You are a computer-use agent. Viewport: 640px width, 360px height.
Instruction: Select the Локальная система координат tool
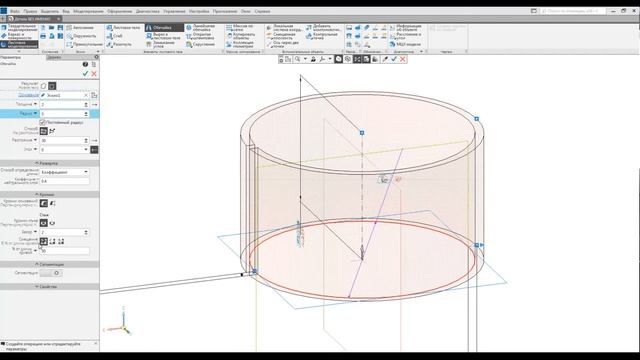pos(284,28)
